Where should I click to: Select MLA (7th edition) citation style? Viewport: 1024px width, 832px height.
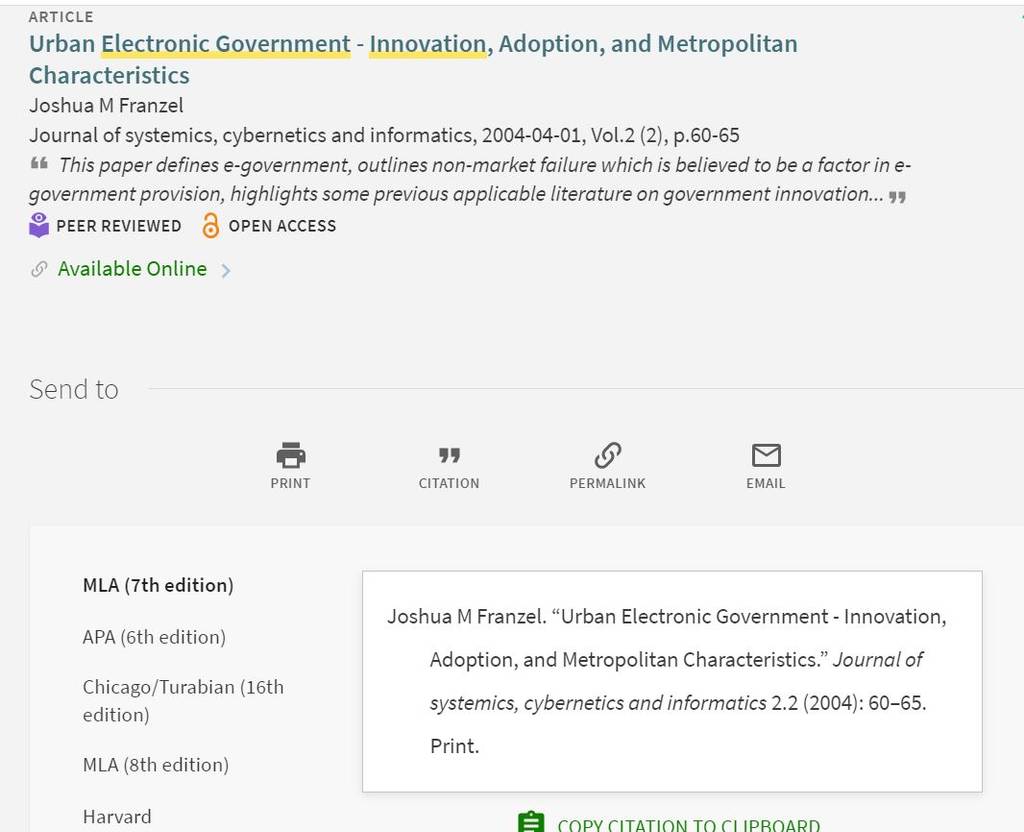pos(158,585)
